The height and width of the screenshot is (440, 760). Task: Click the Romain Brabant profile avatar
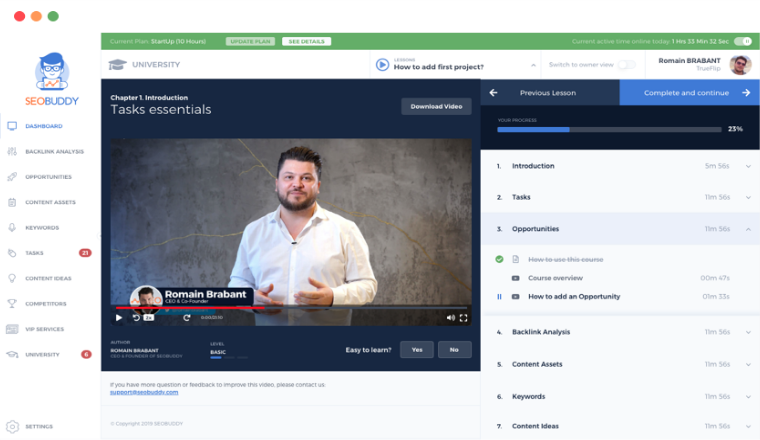[740, 64]
